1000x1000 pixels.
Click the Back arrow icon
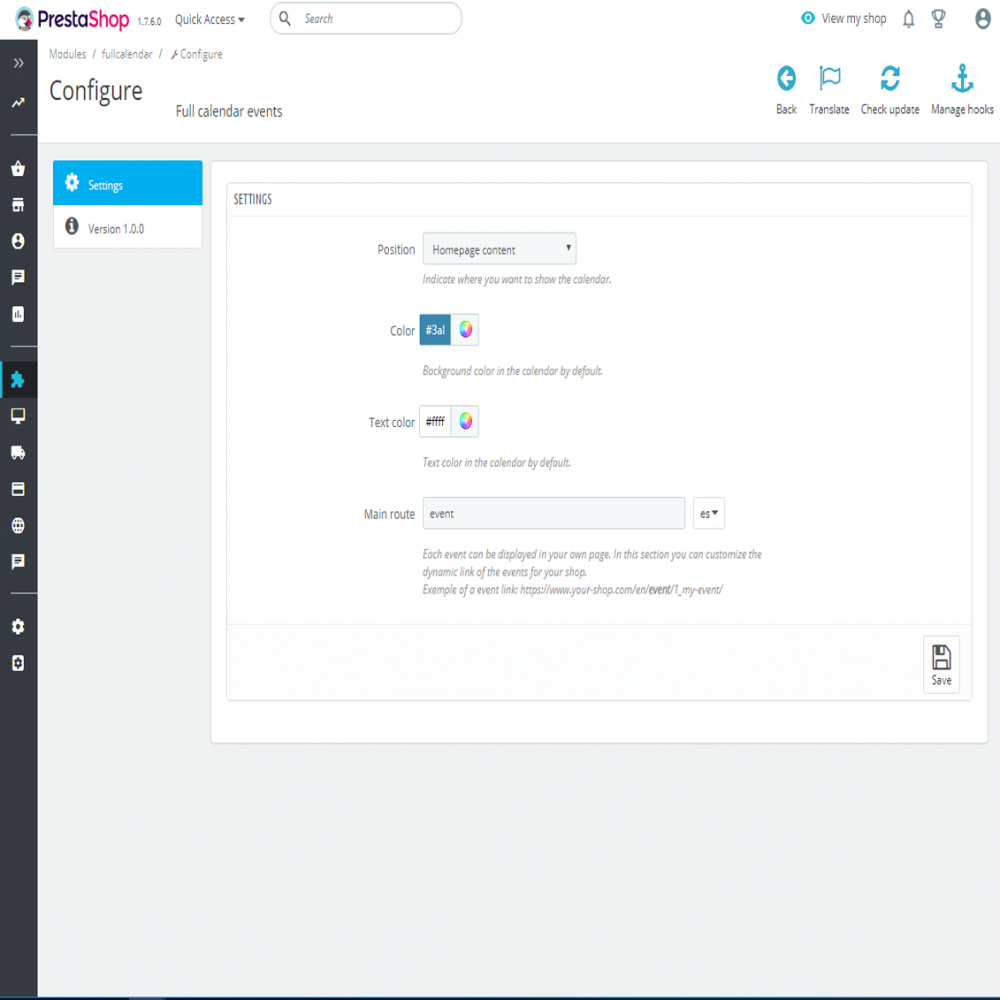pyautogui.click(x=786, y=79)
